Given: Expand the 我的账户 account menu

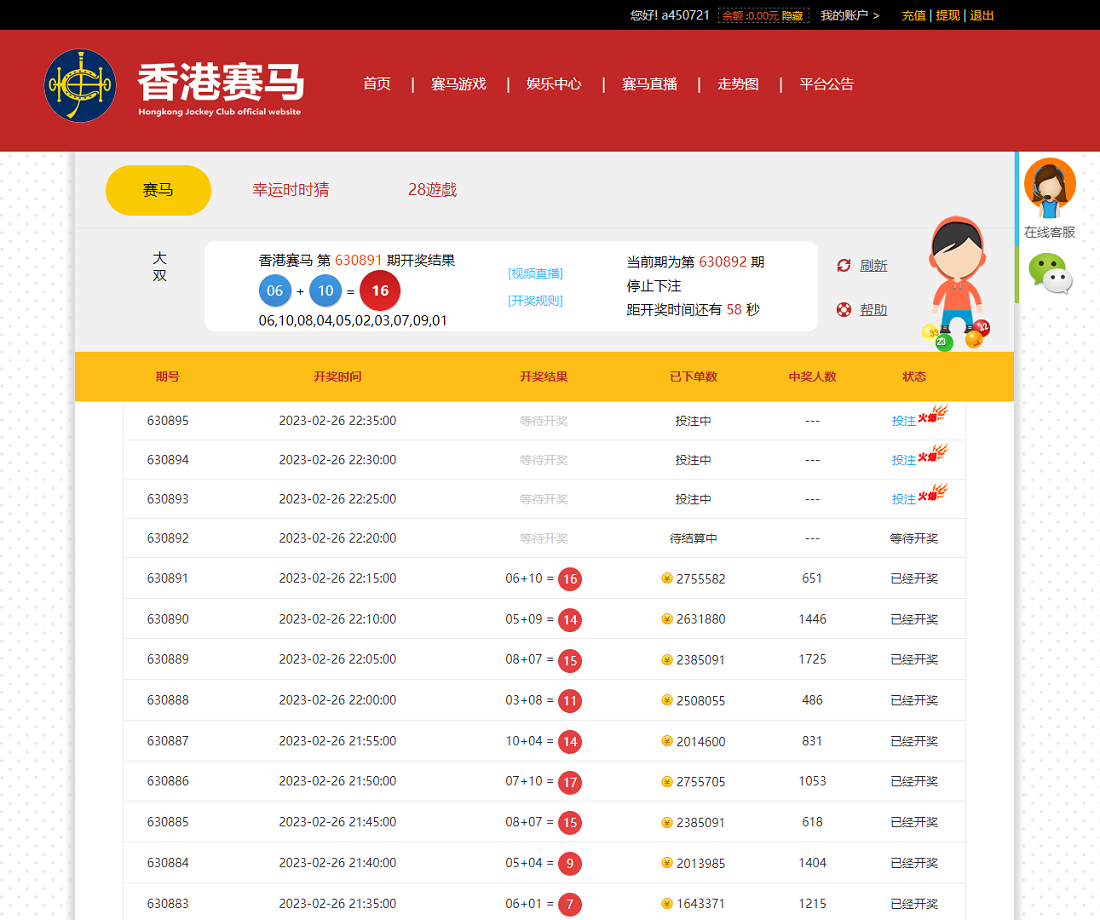Looking at the screenshot, I should pyautogui.click(x=849, y=15).
